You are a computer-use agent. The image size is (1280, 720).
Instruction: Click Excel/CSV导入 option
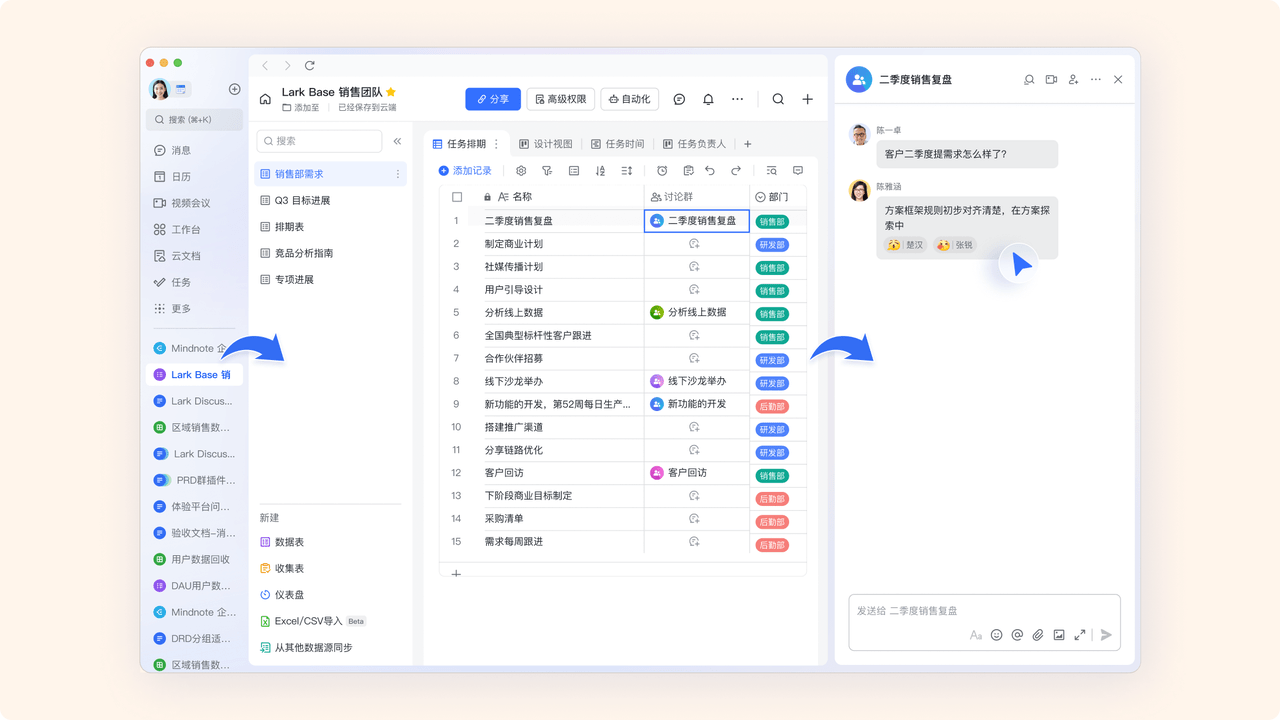313,621
